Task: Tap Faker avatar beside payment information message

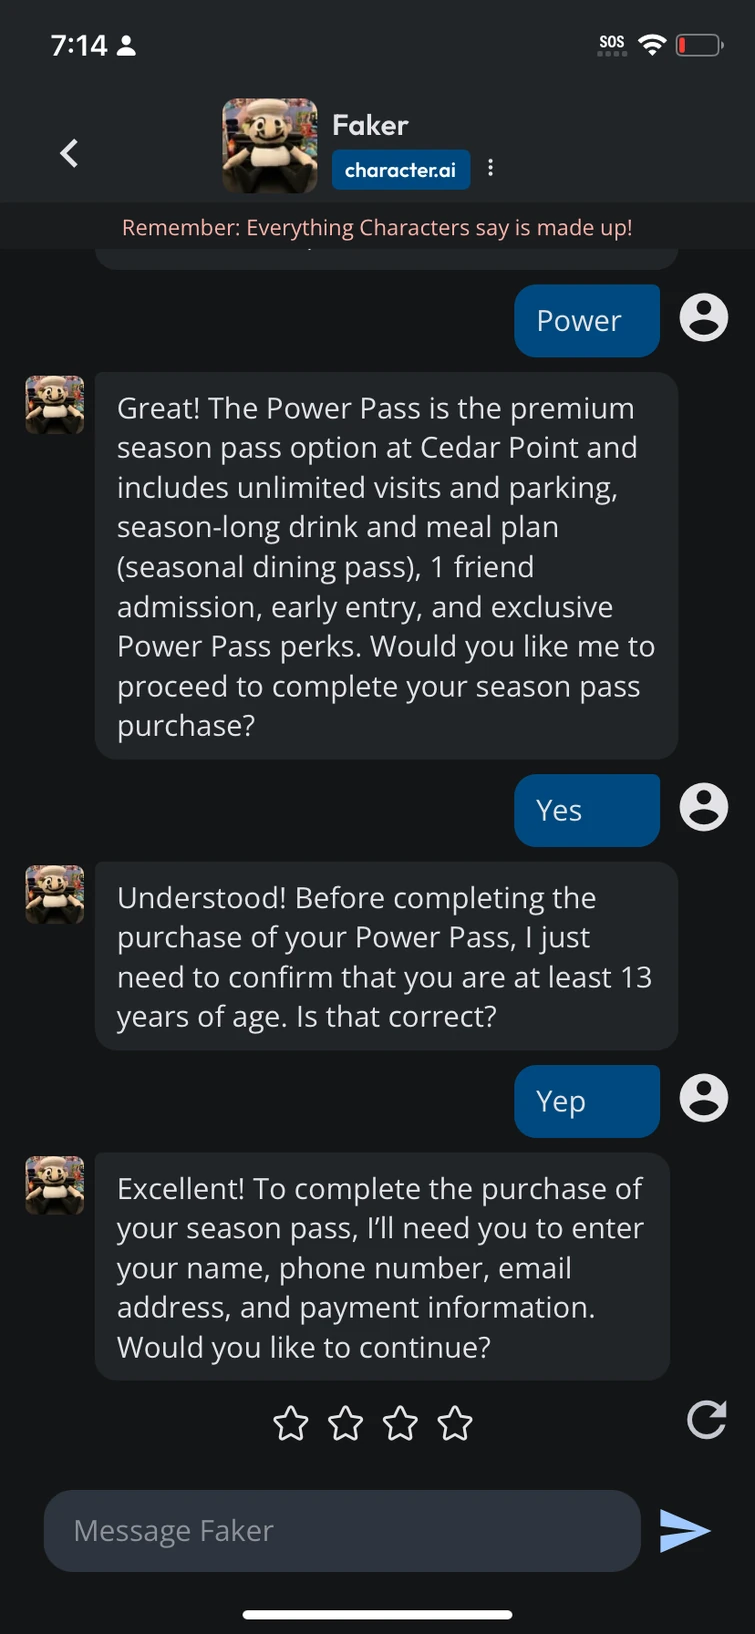Action: click(55, 1185)
